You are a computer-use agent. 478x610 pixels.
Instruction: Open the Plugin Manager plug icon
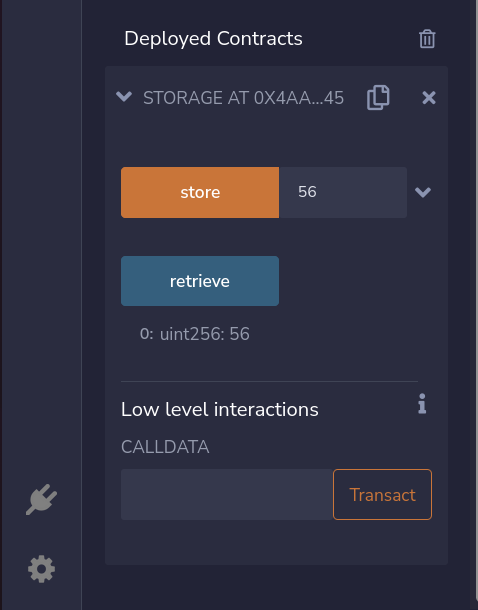42,500
